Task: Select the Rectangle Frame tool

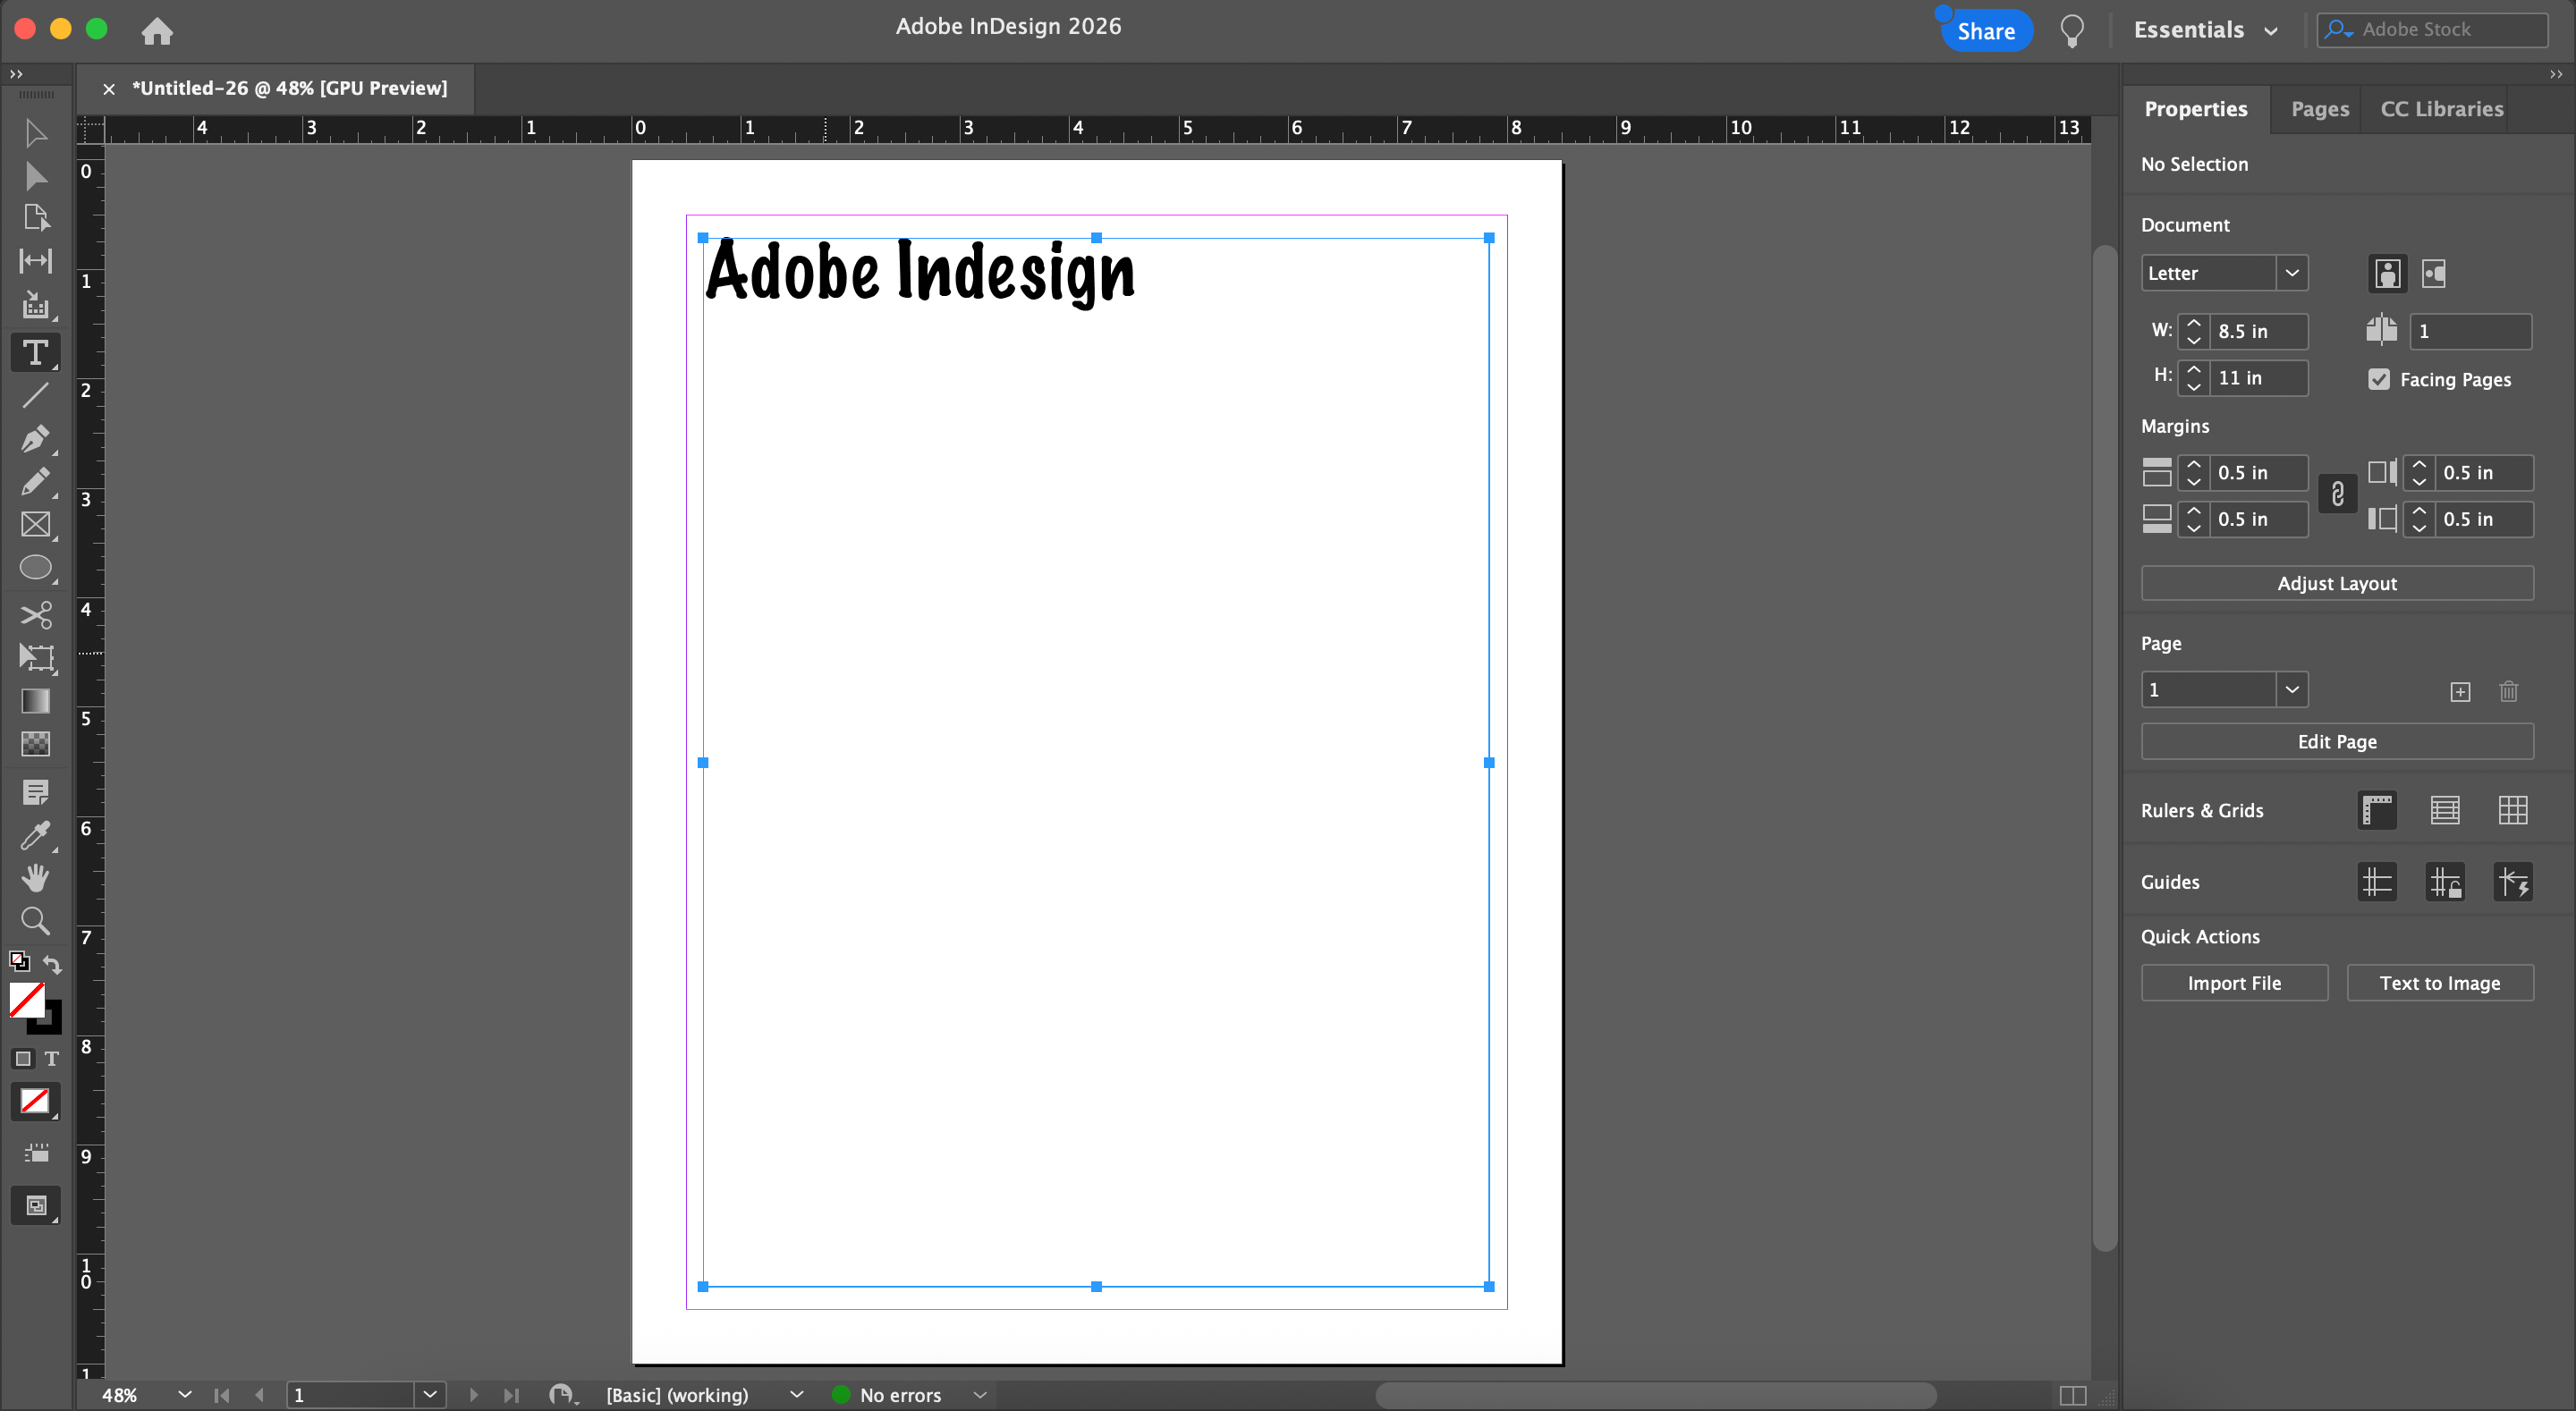Action: (35, 525)
